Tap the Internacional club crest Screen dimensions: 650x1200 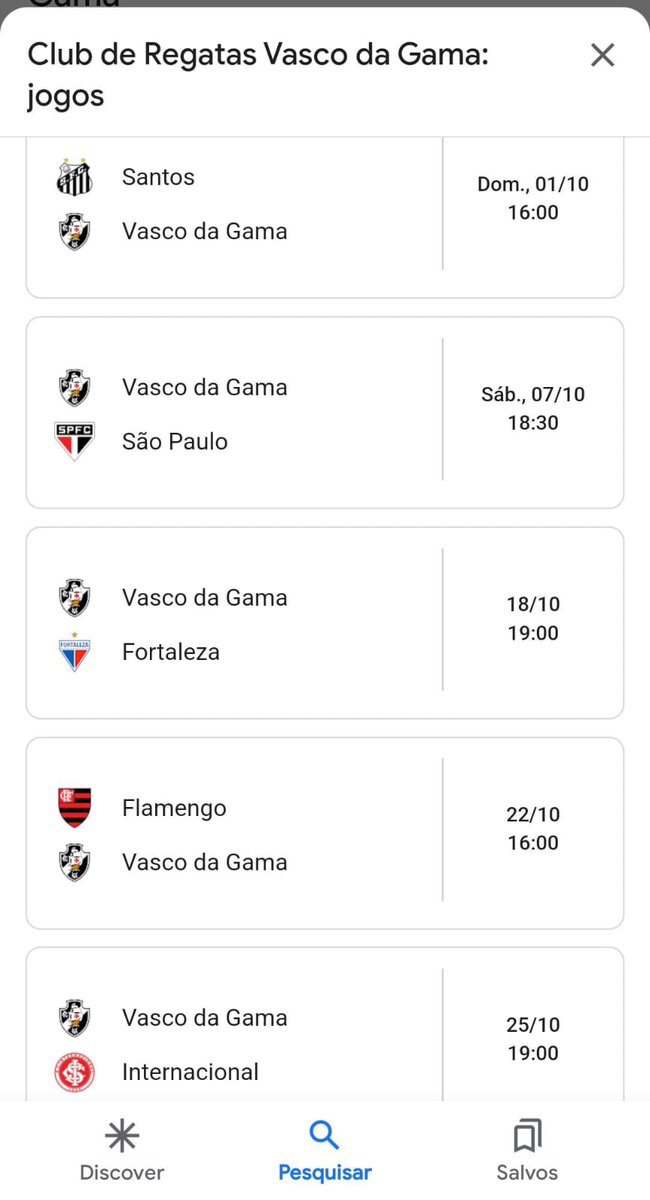click(74, 1072)
